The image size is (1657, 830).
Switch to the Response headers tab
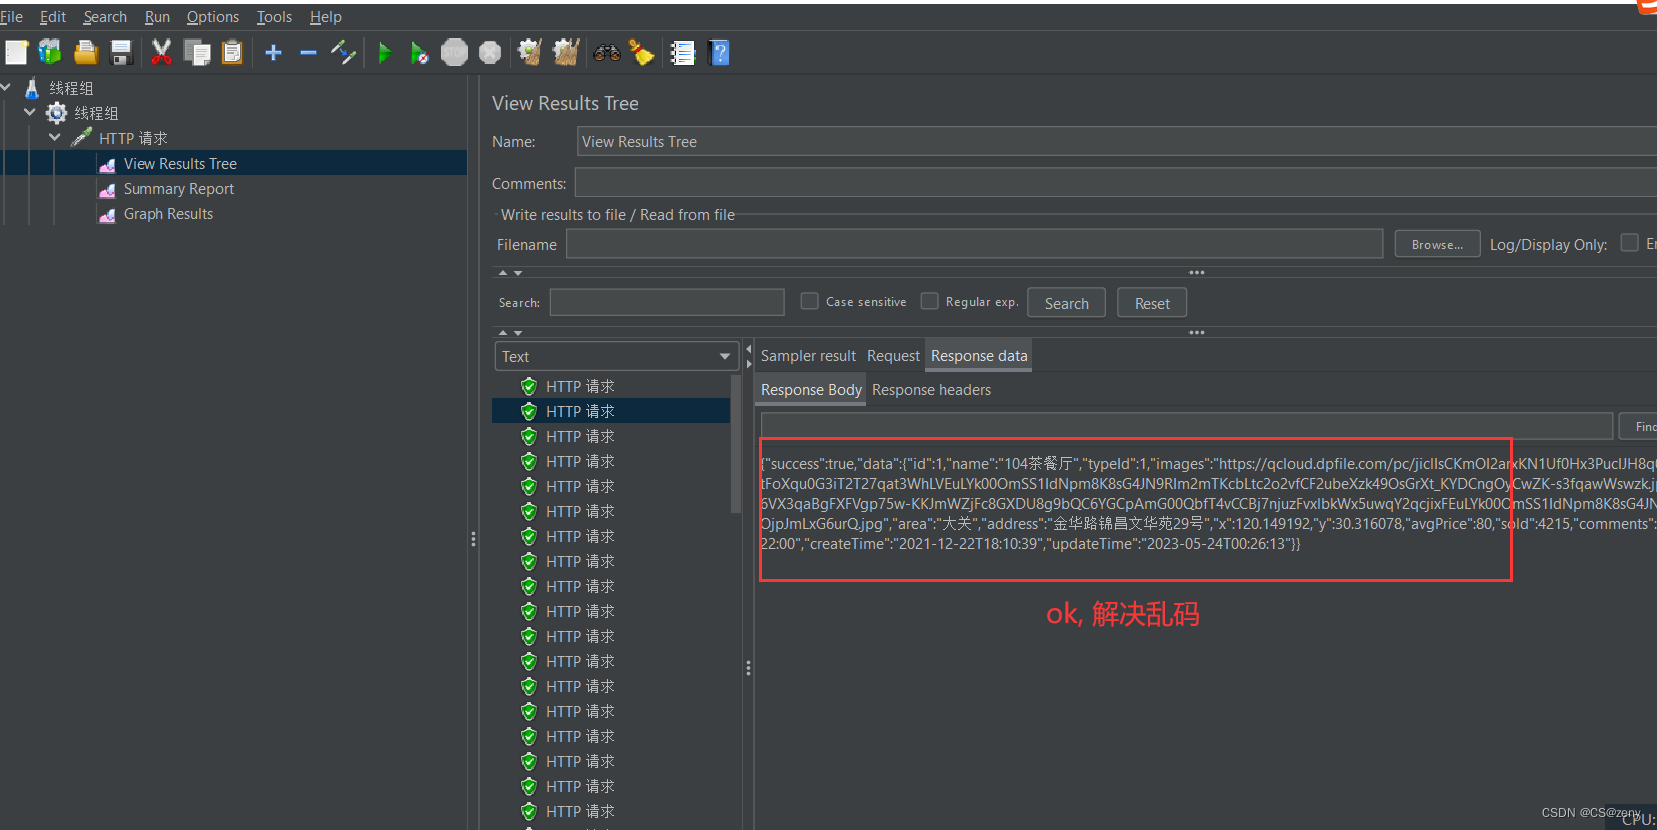pos(931,390)
